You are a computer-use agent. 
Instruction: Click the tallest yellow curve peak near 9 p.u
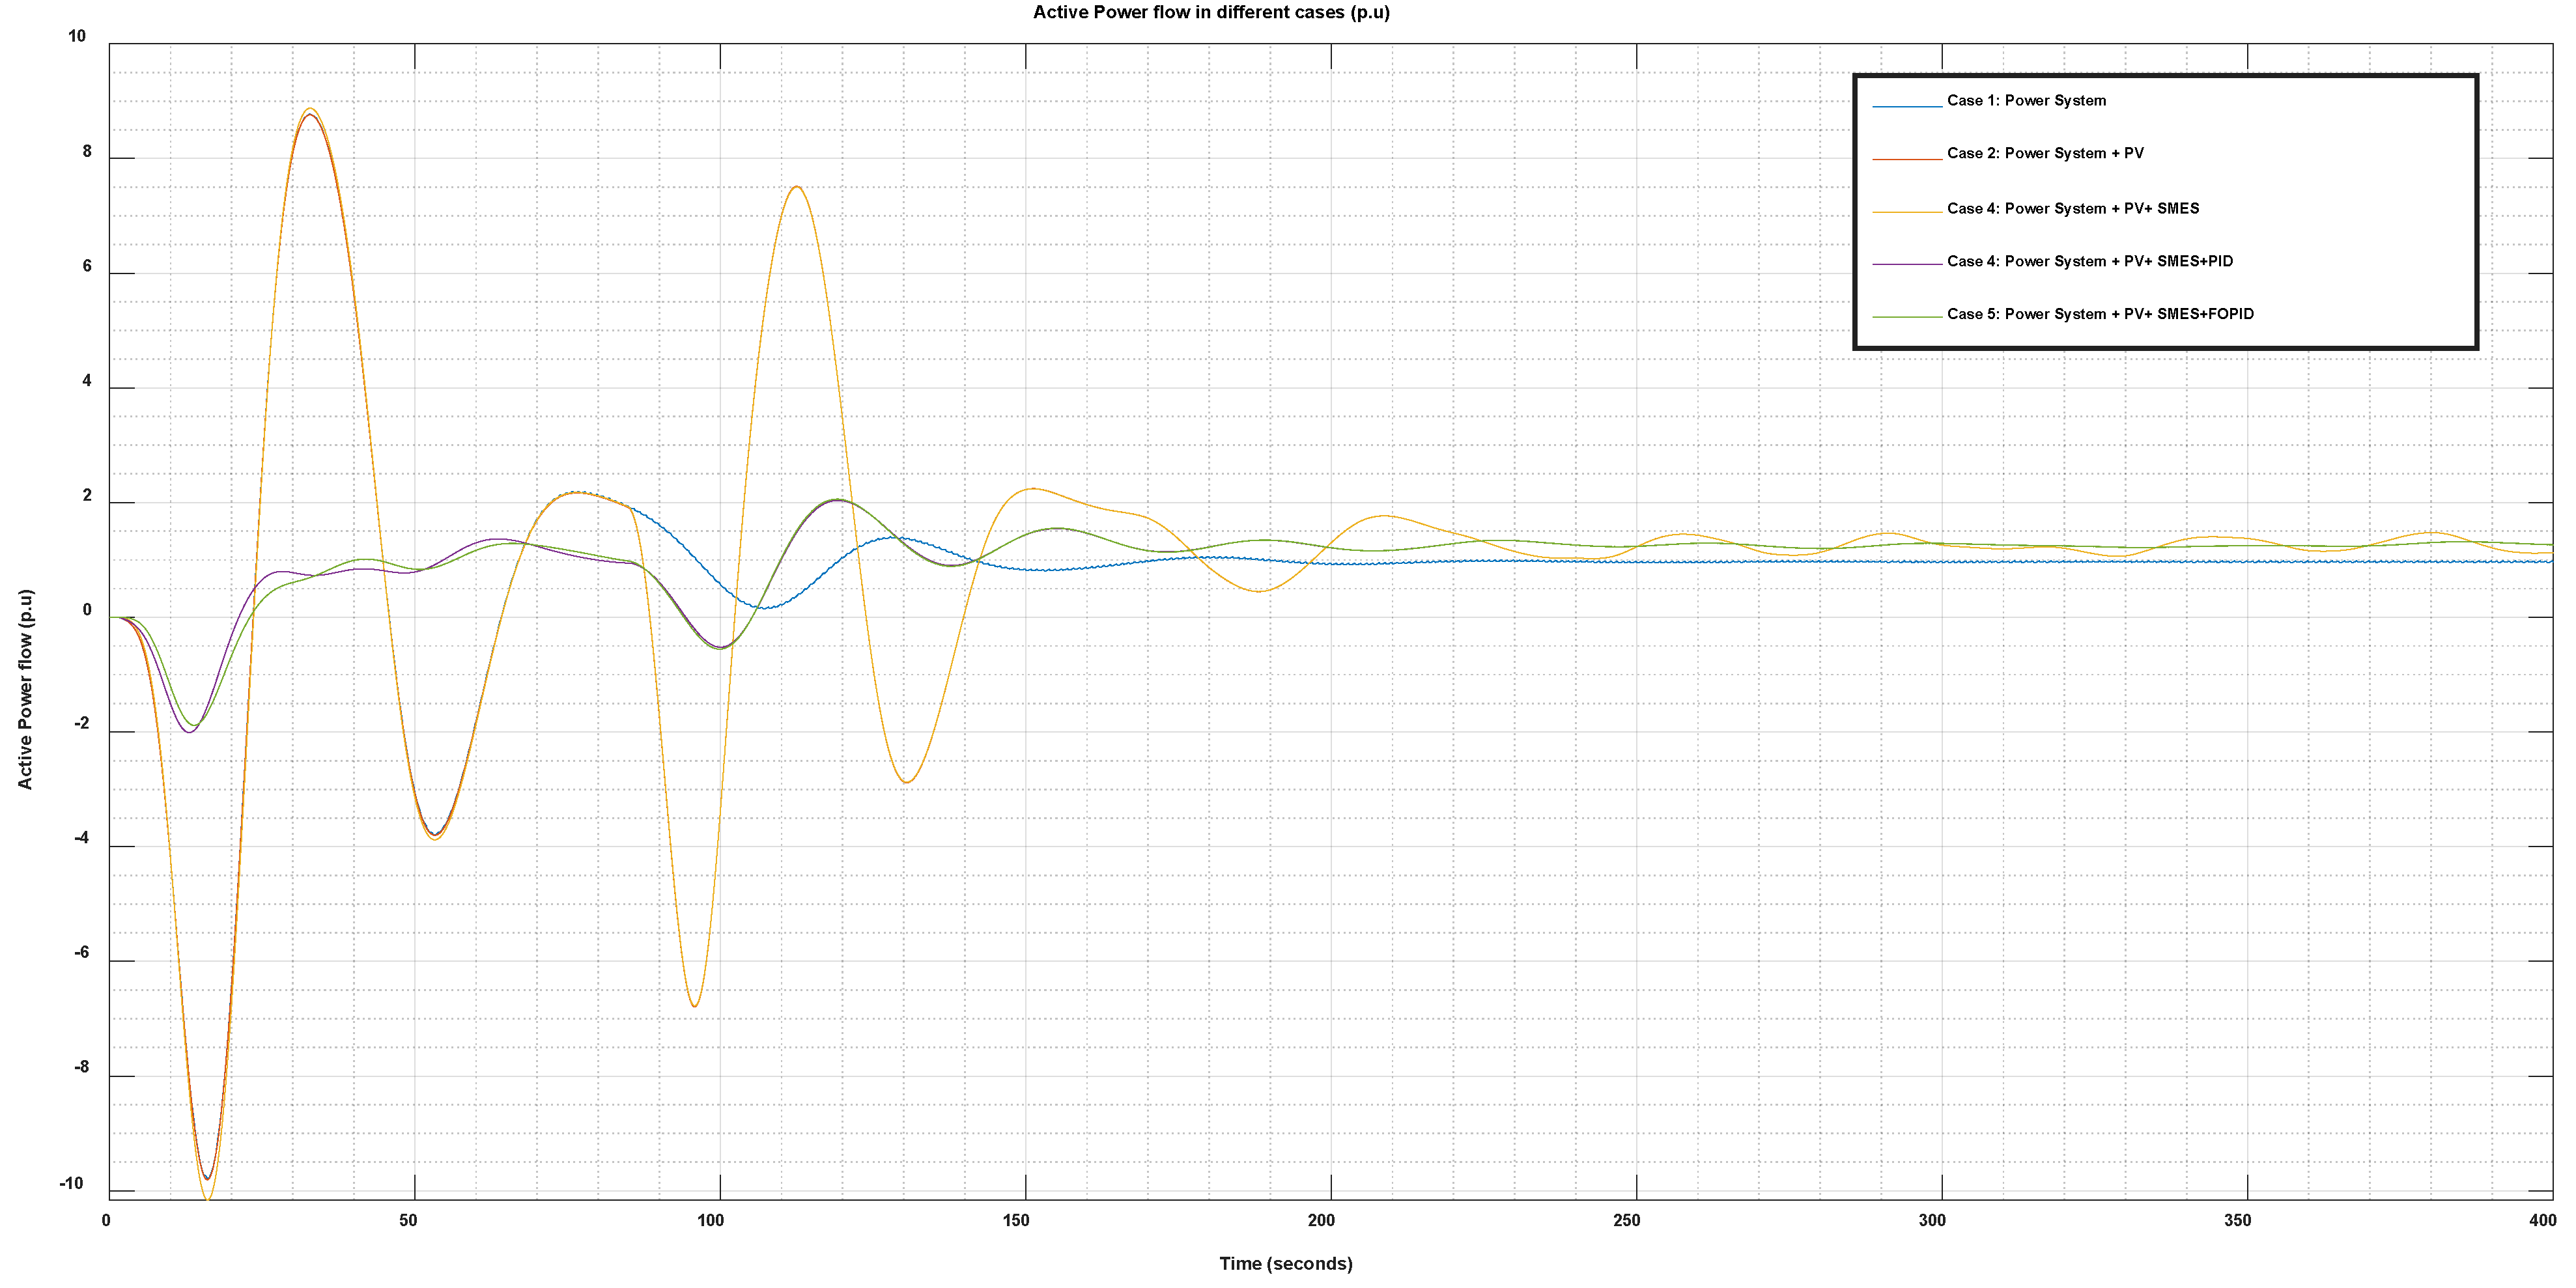[x=311, y=109]
